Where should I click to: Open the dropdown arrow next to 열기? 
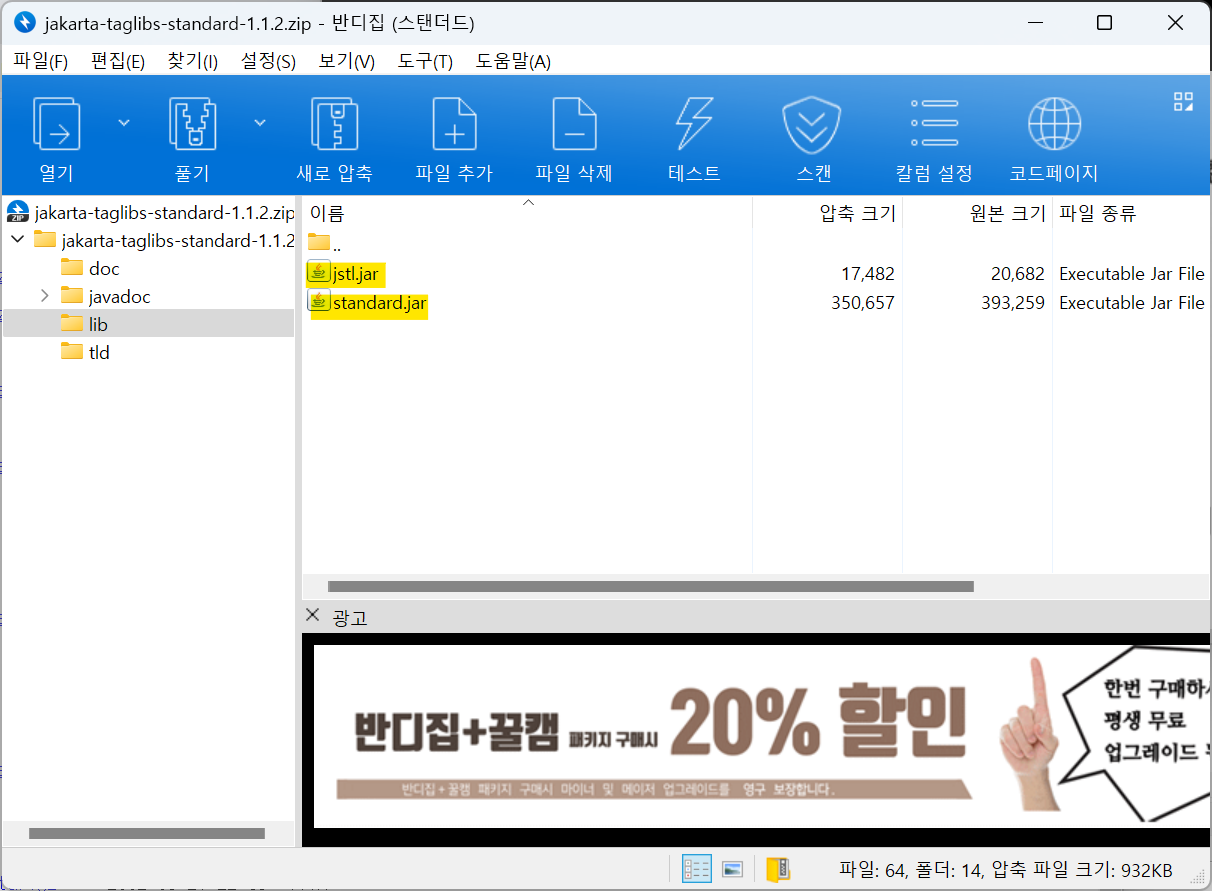click(124, 122)
